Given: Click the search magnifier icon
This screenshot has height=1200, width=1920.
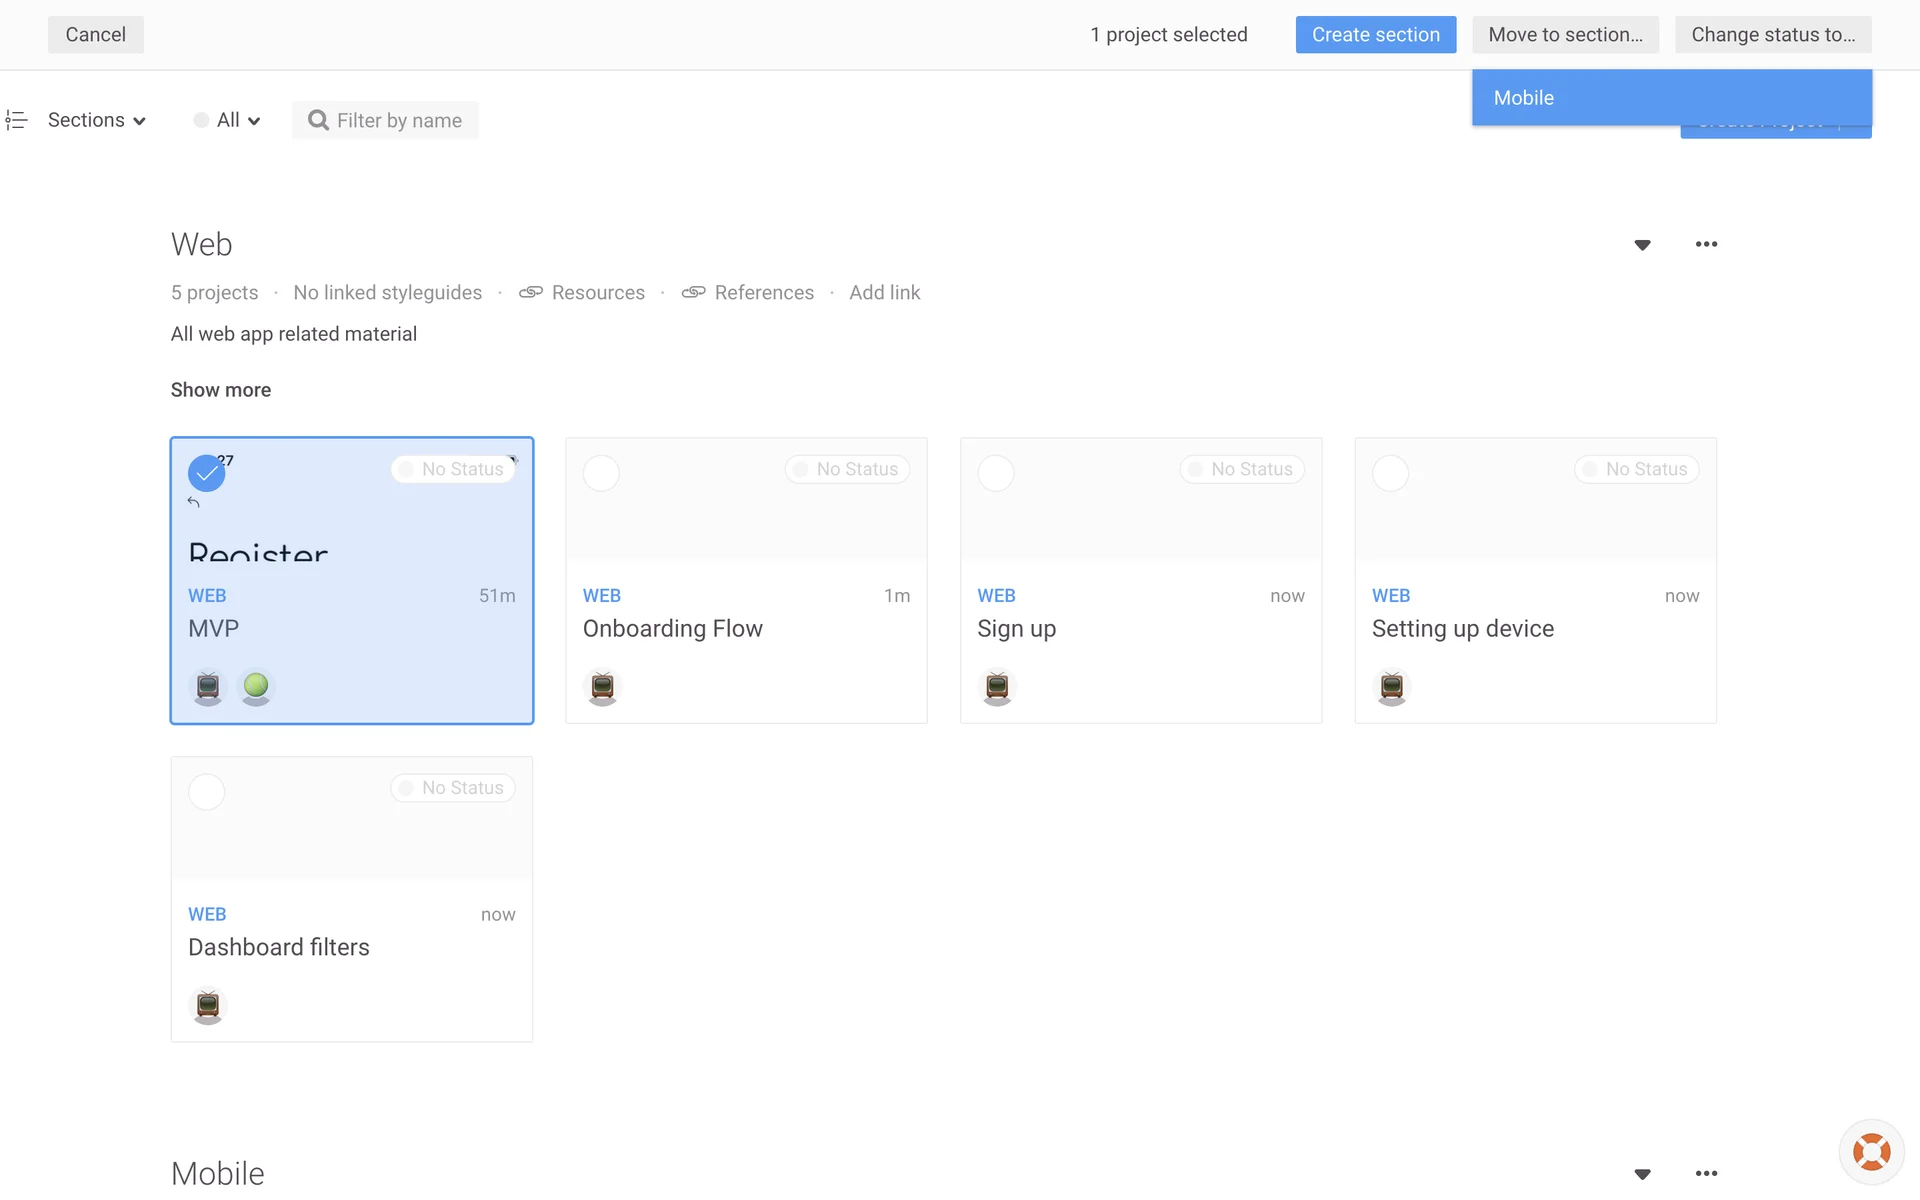Looking at the screenshot, I should [318, 120].
